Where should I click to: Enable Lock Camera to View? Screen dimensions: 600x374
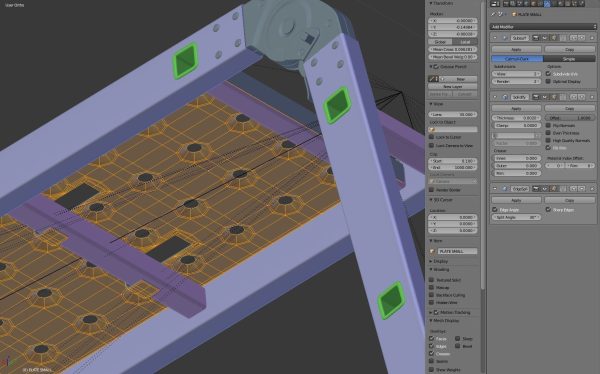431,145
